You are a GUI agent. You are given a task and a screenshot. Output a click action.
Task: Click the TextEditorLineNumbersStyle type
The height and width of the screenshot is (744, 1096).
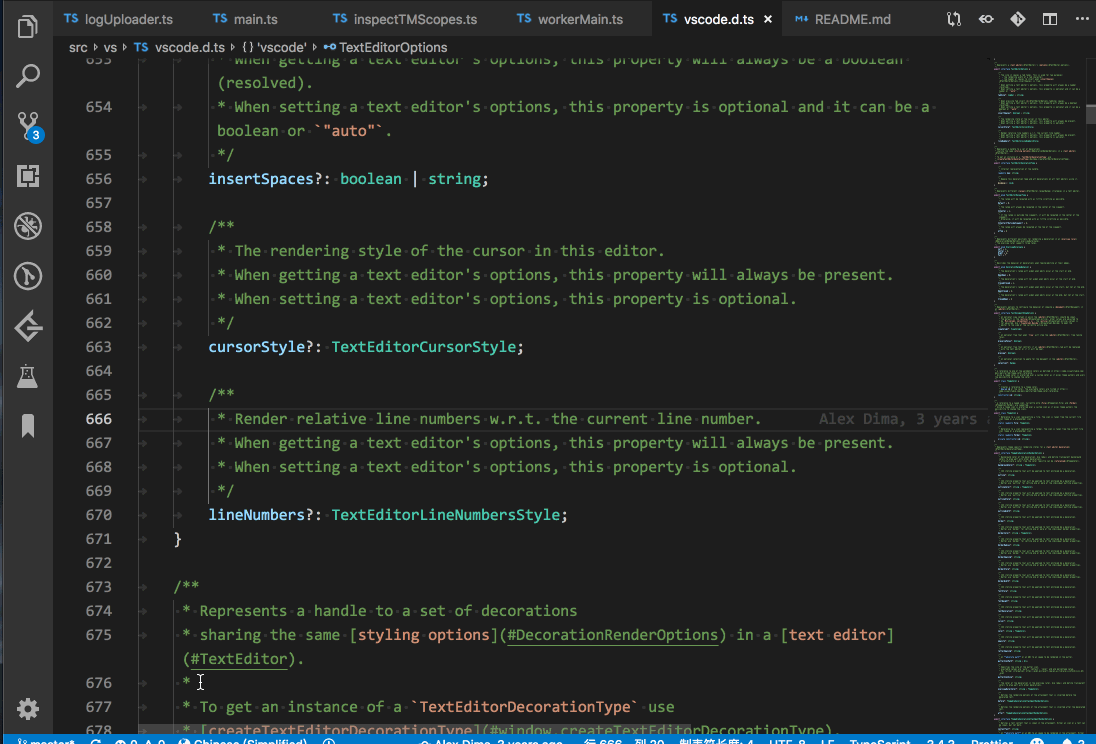pos(446,515)
